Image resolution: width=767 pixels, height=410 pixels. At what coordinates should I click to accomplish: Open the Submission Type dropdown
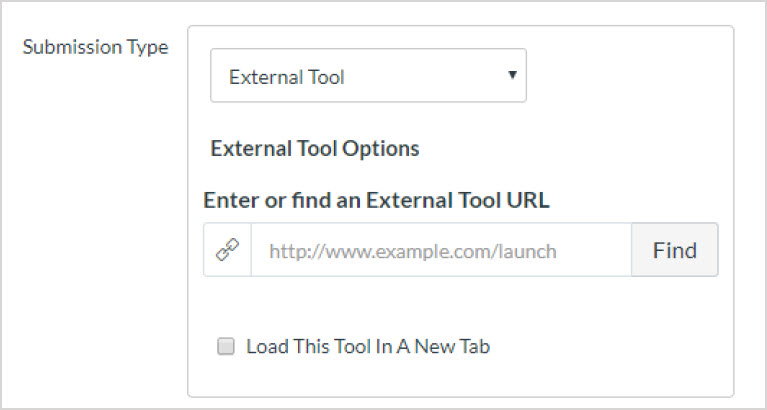point(367,76)
